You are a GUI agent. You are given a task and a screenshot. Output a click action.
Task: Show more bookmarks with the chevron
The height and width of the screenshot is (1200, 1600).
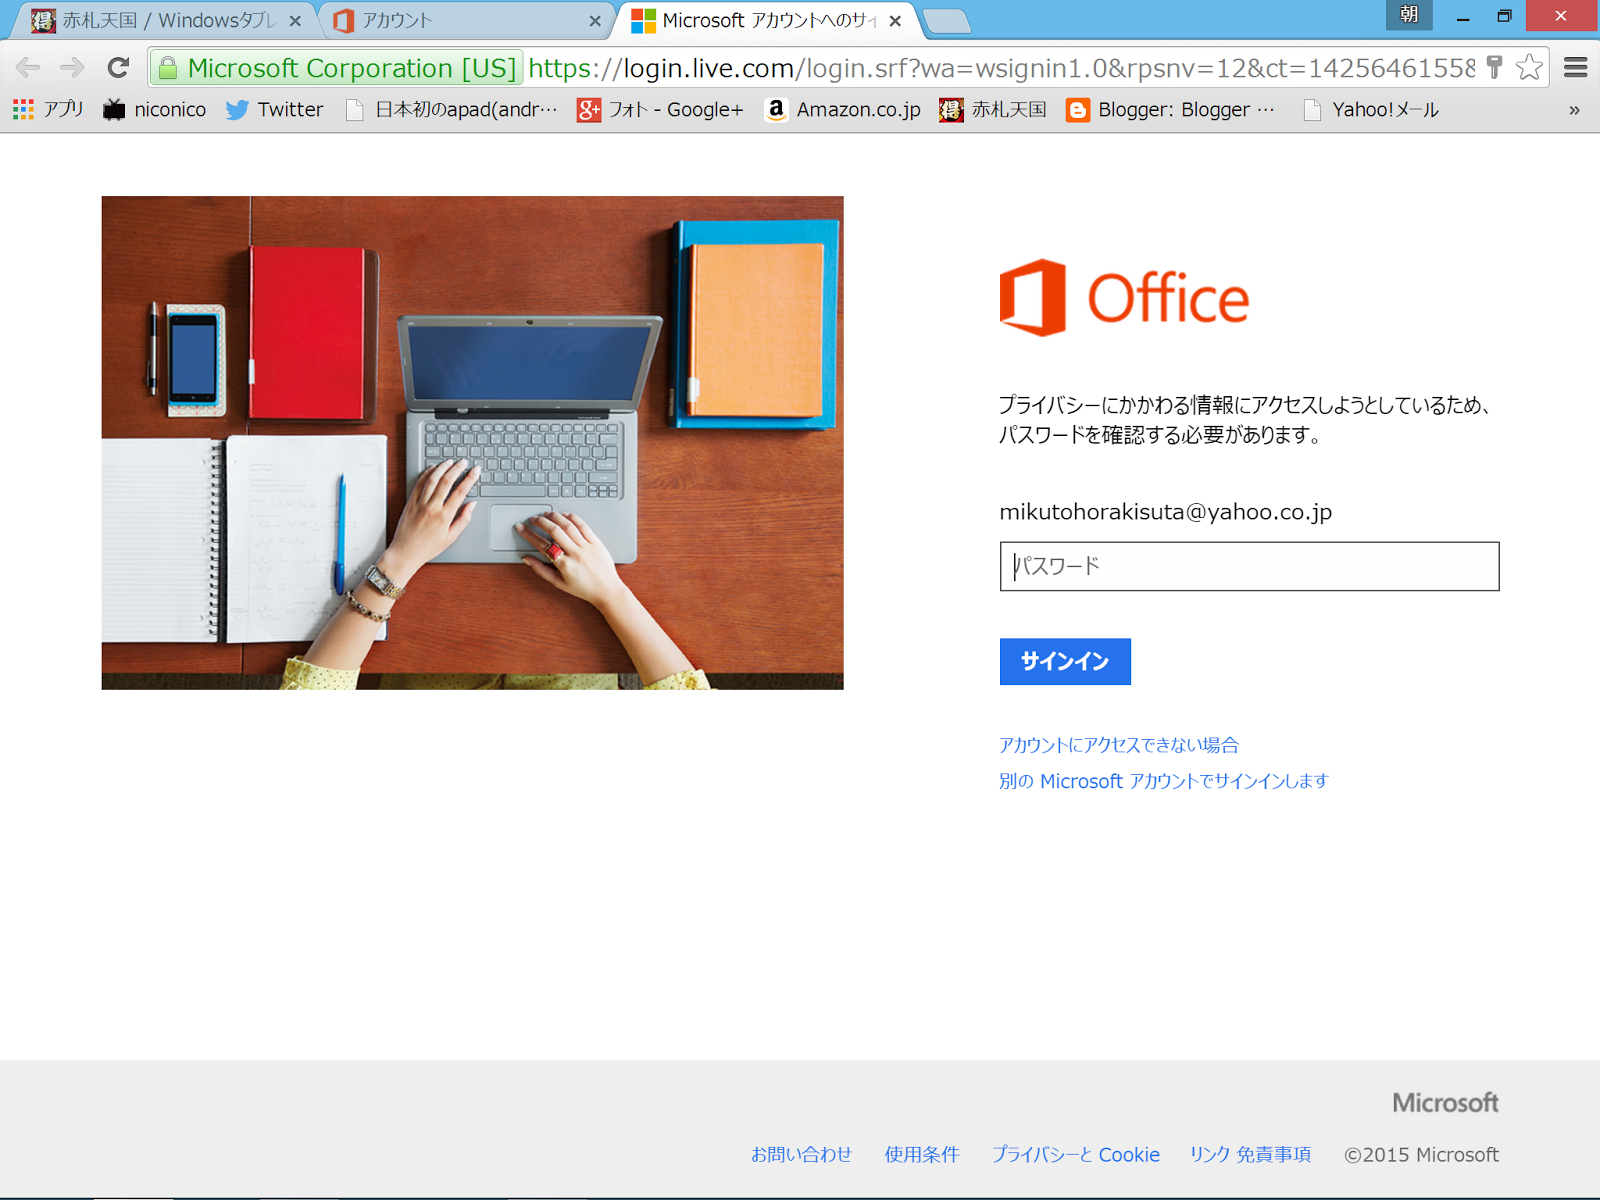click(1574, 110)
